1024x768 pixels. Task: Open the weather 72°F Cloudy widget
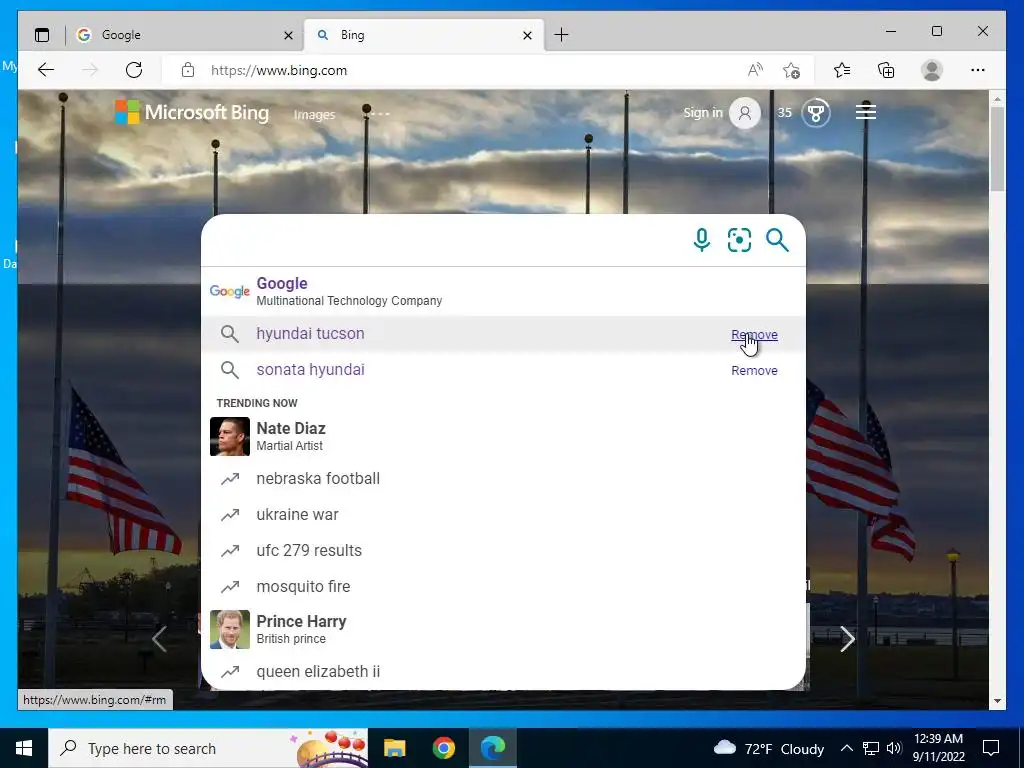769,748
